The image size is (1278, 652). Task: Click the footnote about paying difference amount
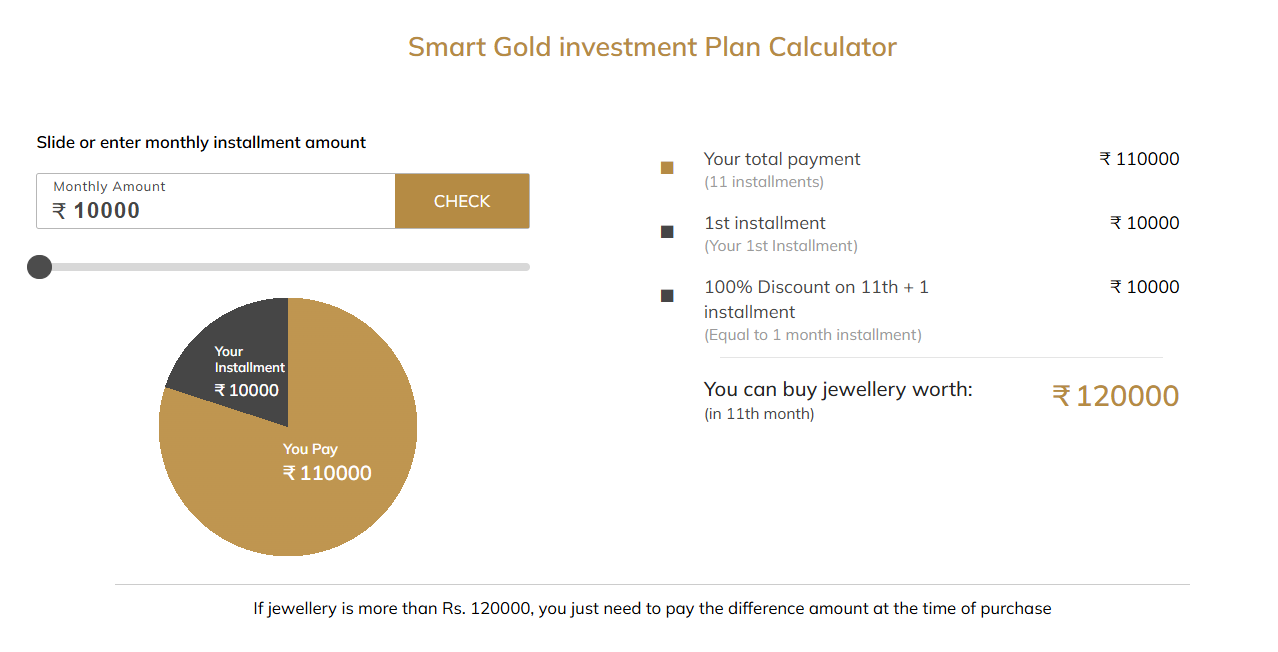click(x=652, y=608)
